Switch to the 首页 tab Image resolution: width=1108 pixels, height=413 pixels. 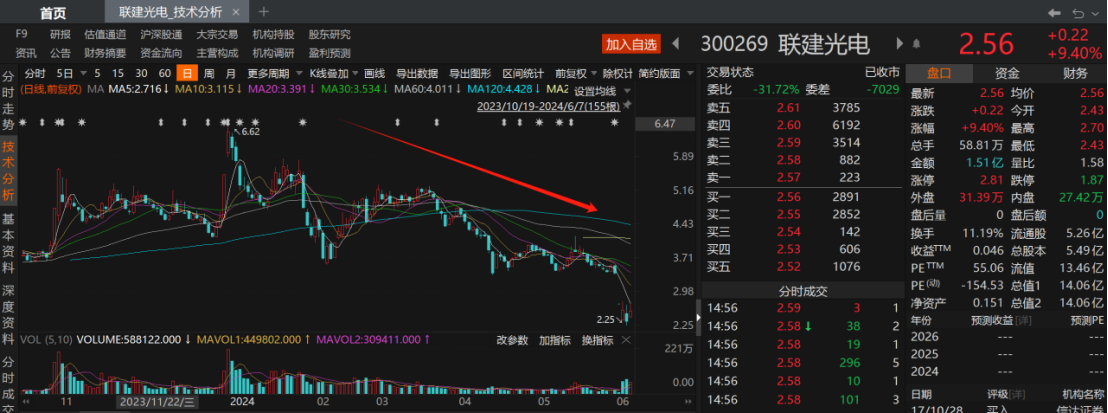click(52, 13)
